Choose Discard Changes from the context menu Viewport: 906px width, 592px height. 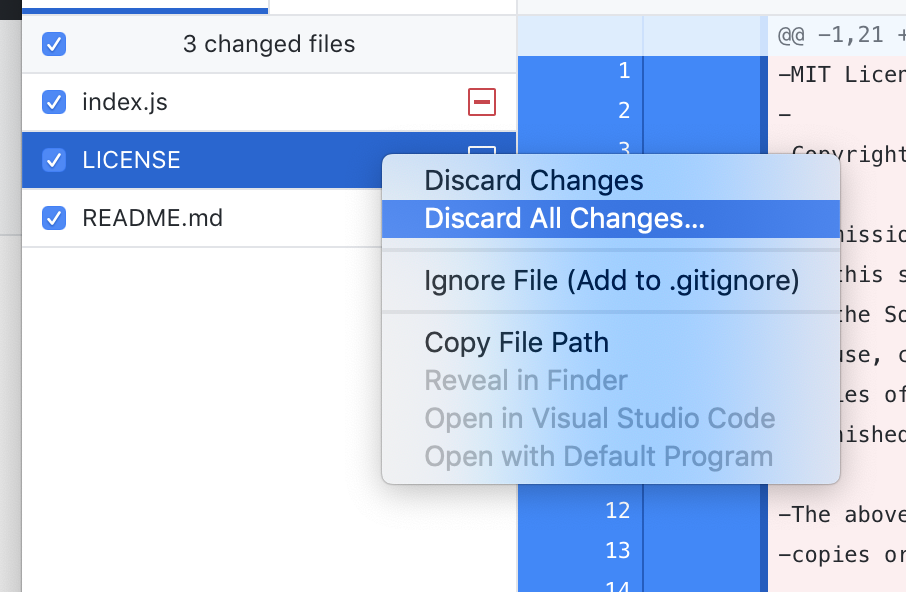tap(533, 180)
